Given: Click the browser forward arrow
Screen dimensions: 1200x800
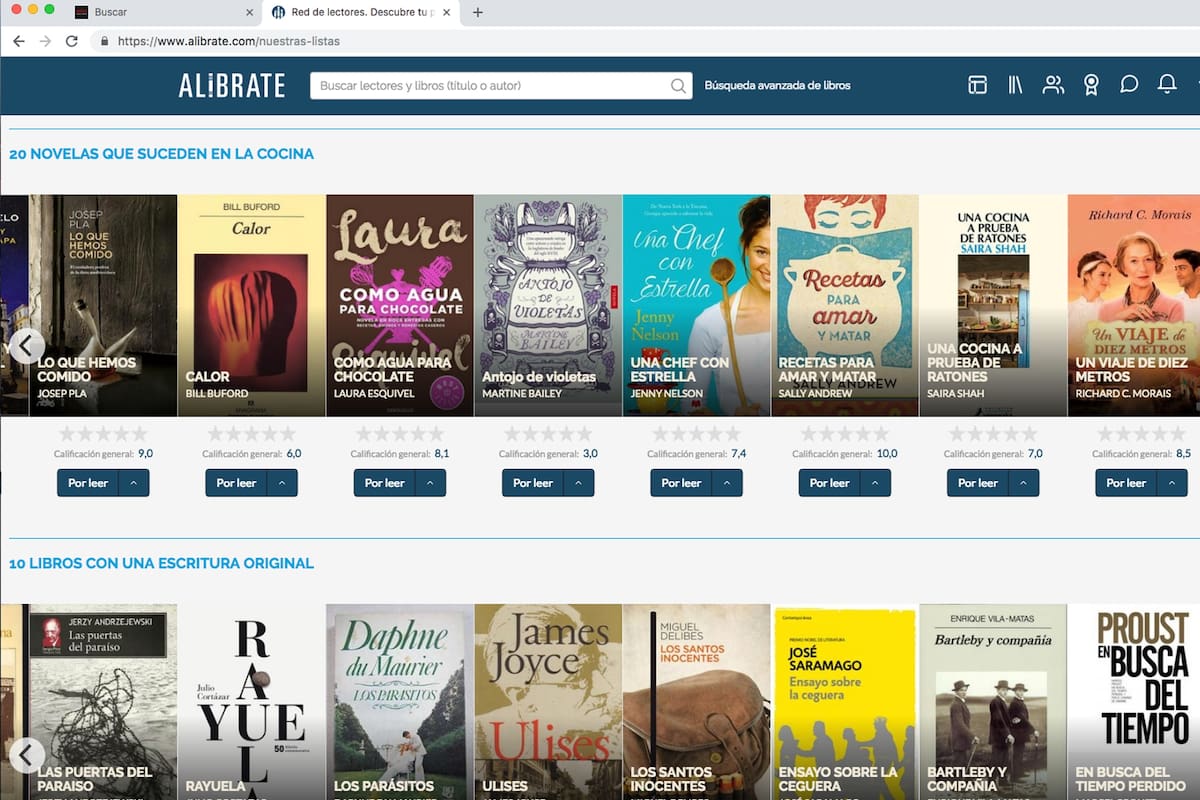Looking at the screenshot, I should (45, 41).
